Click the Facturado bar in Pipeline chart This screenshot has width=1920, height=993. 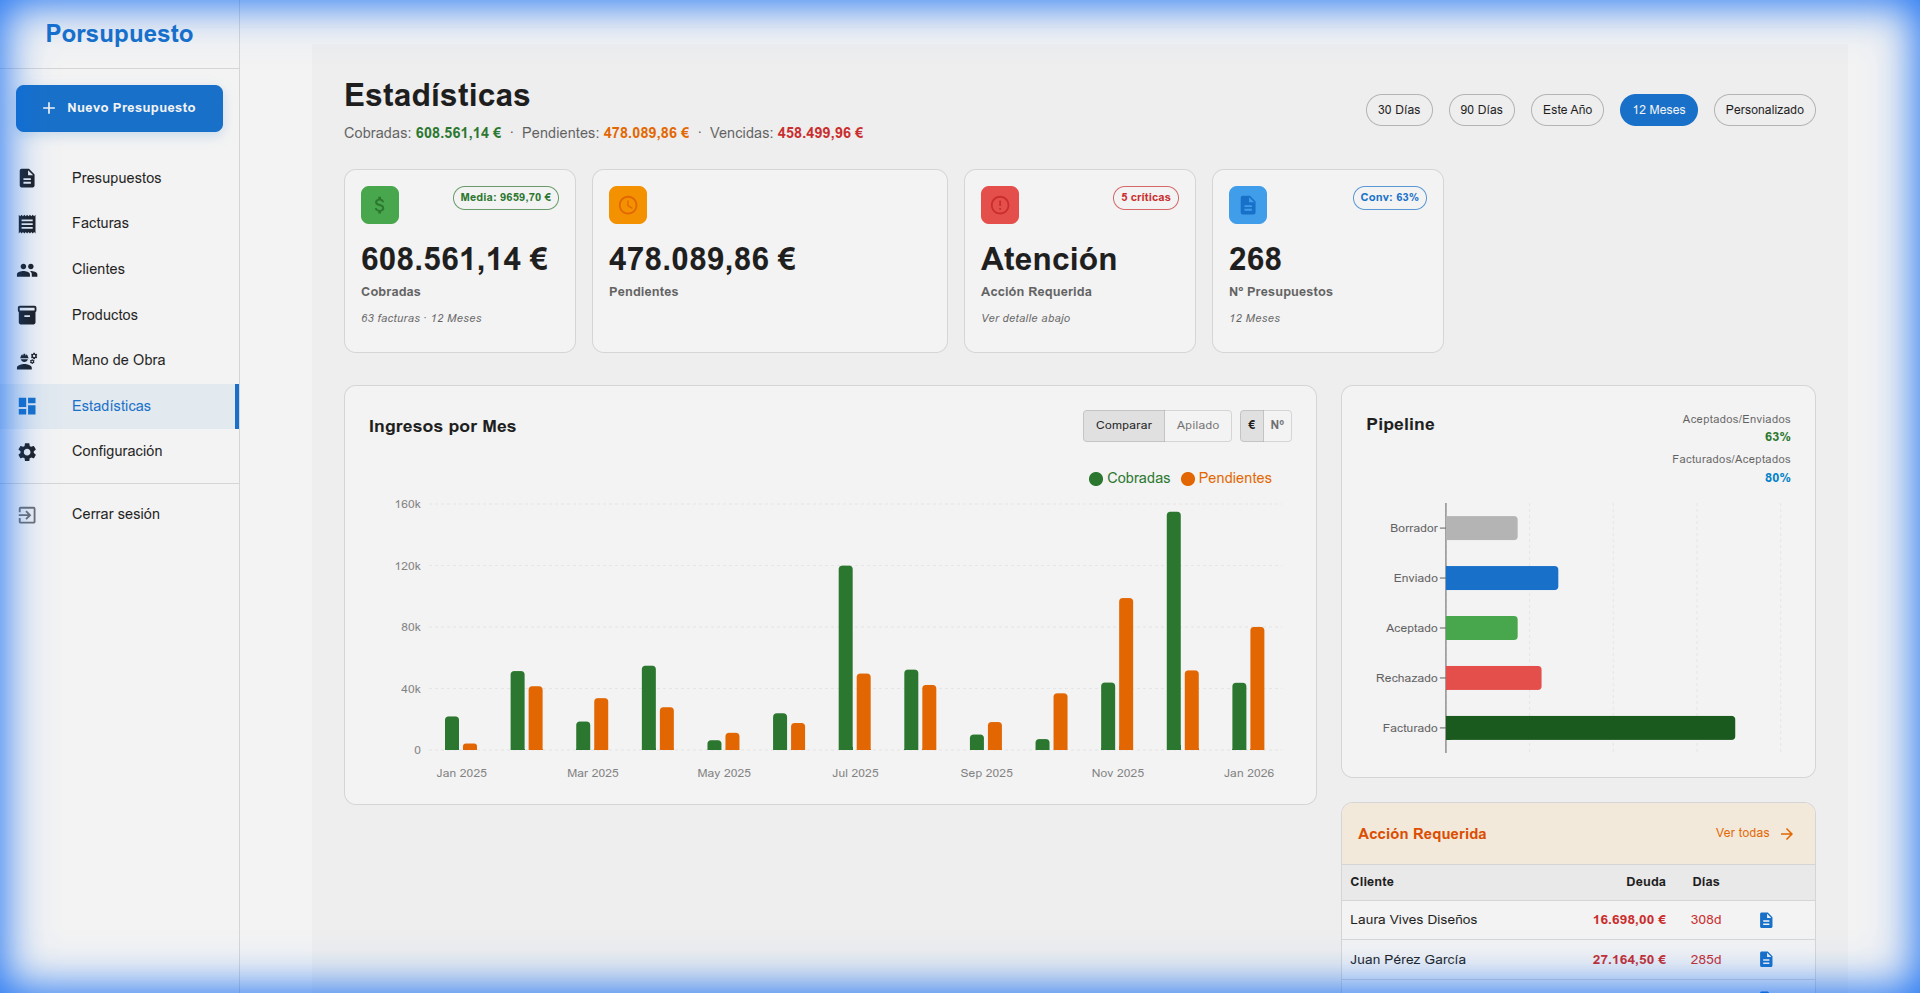point(1589,728)
